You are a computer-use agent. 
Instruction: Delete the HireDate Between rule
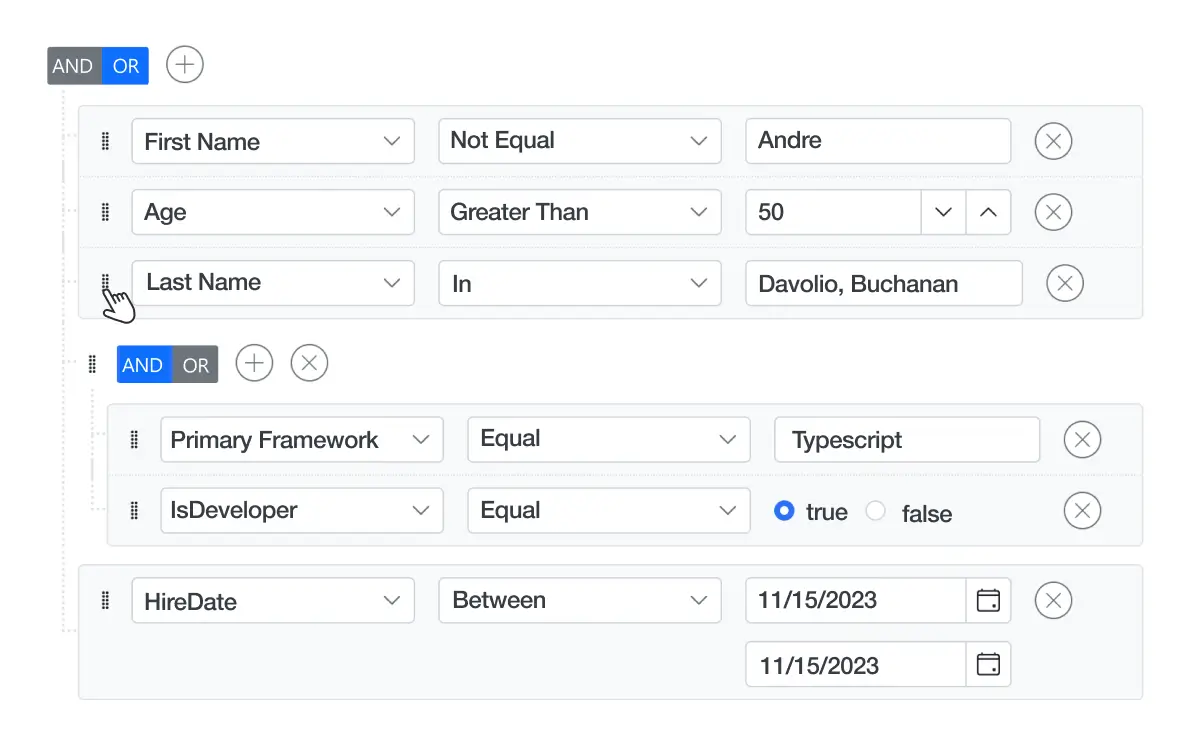tap(1053, 600)
